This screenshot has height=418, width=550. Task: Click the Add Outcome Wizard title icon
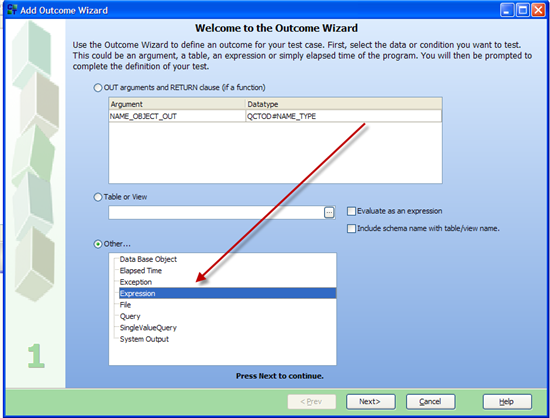pyautogui.click(x=12, y=9)
